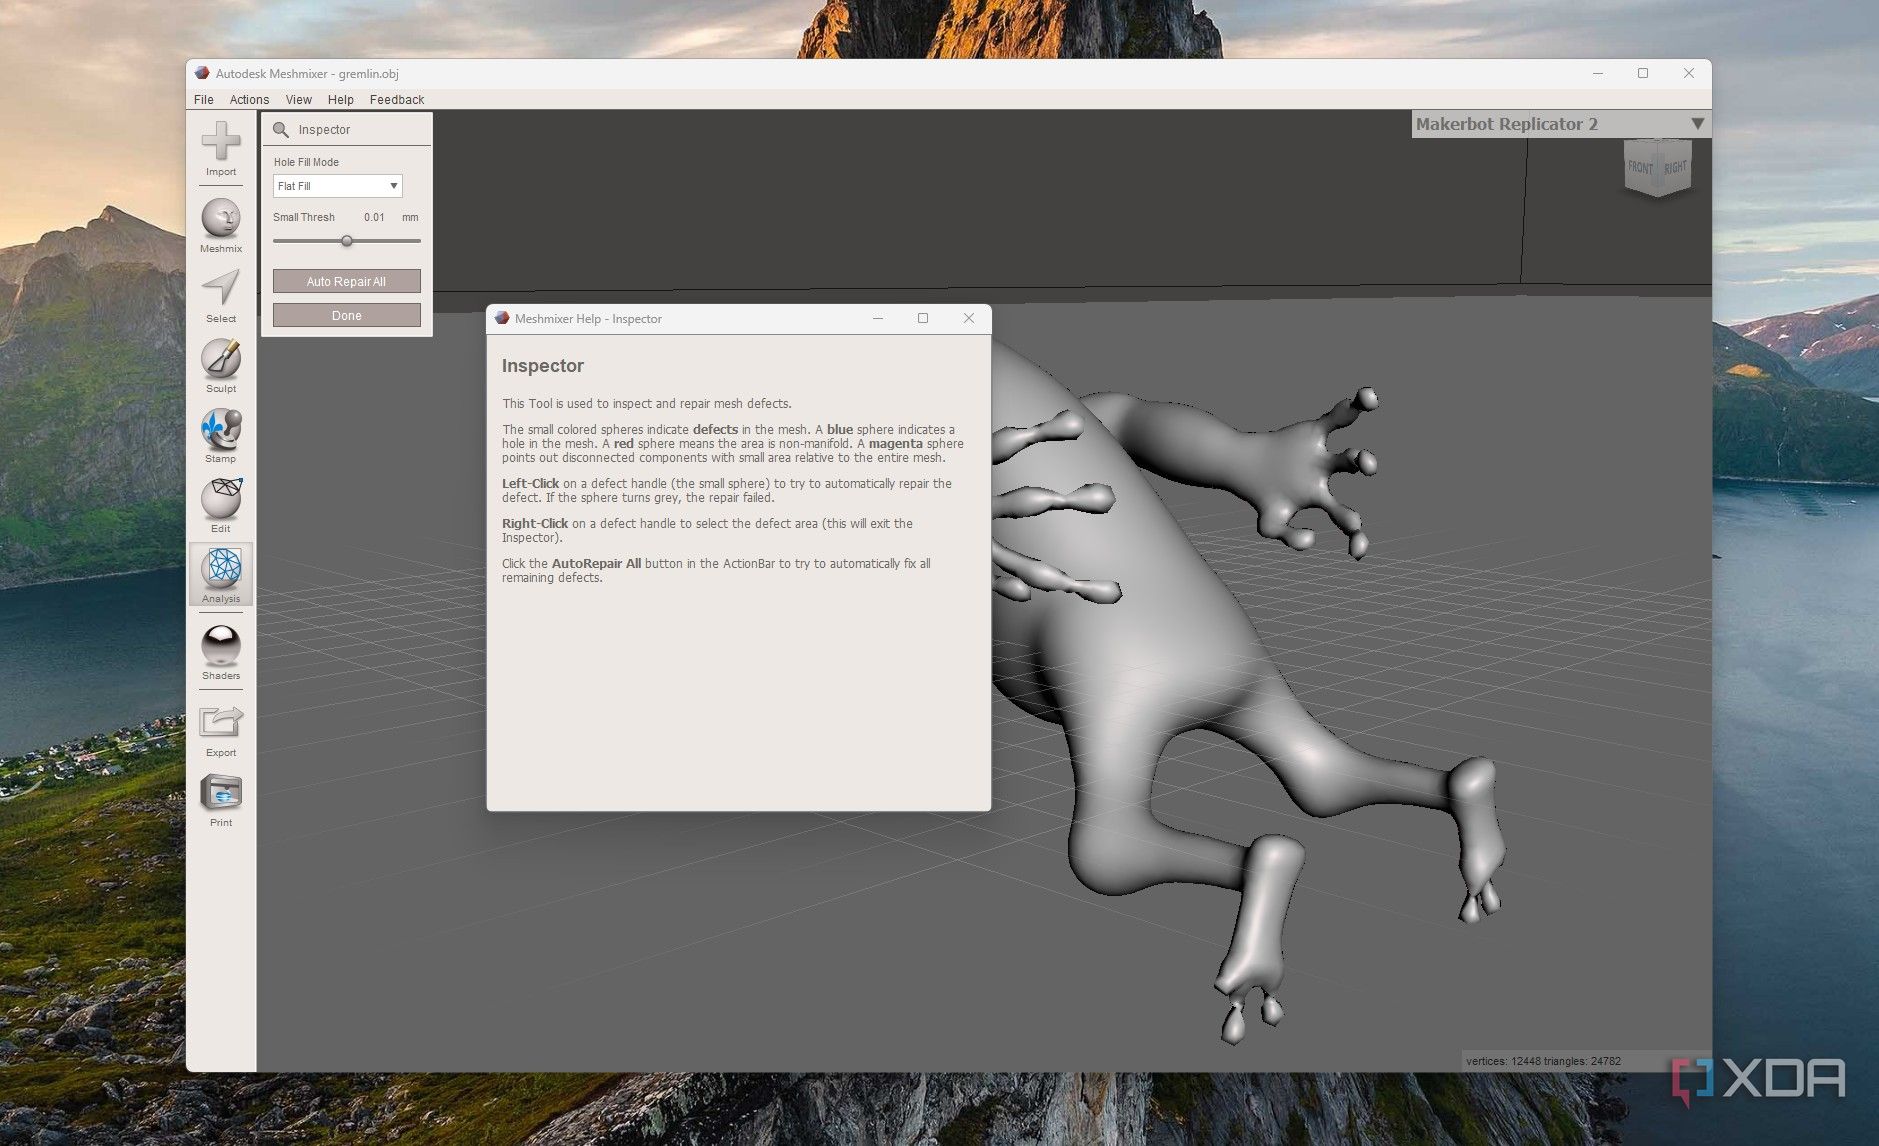1879x1146 pixels.
Task: Open the Stamp tool
Action: (x=221, y=428)
